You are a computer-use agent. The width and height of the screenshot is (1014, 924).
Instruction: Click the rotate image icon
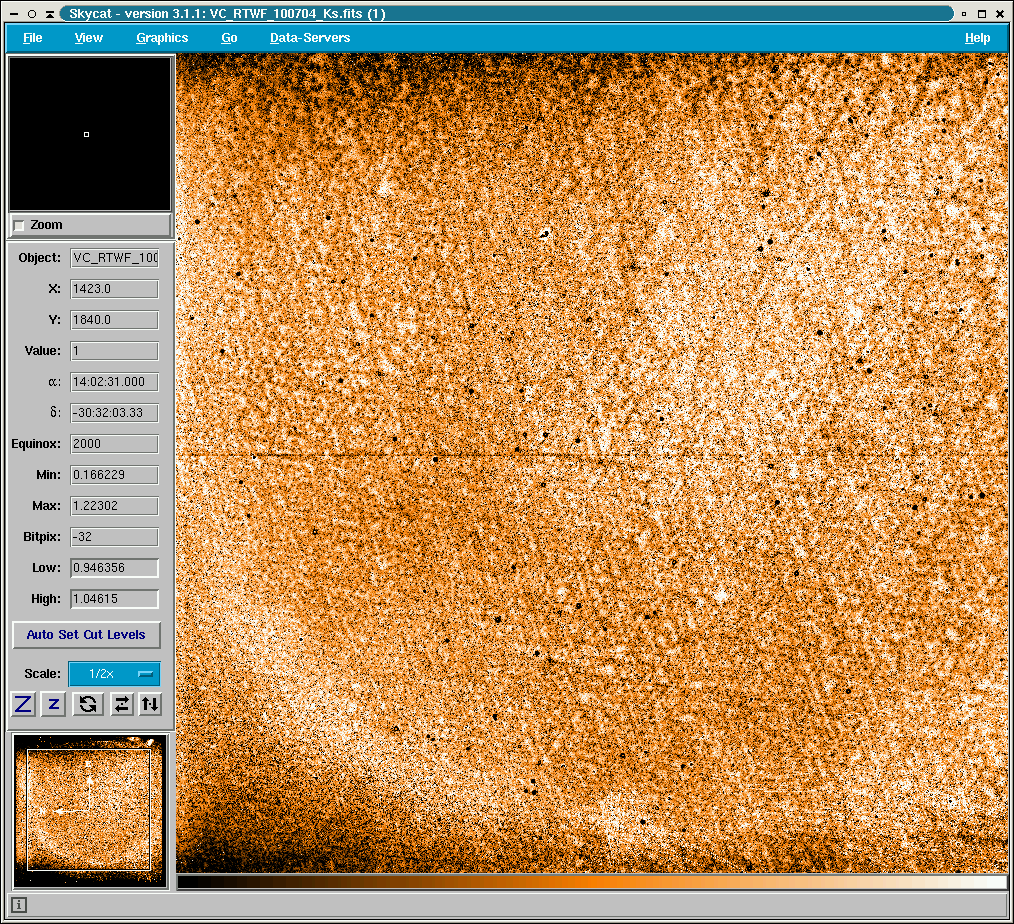click(88, 704)
